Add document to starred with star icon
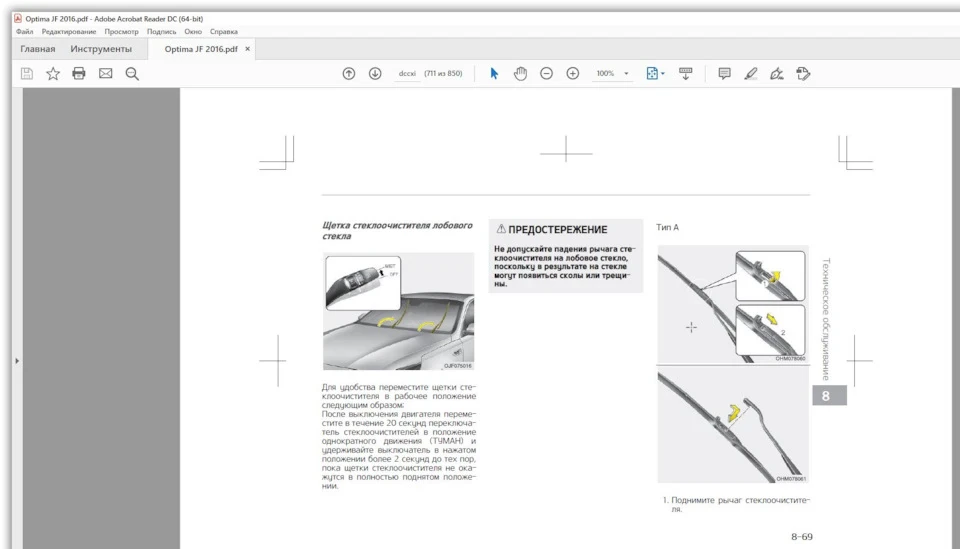960x549 pixels. [x=53, y=74]
